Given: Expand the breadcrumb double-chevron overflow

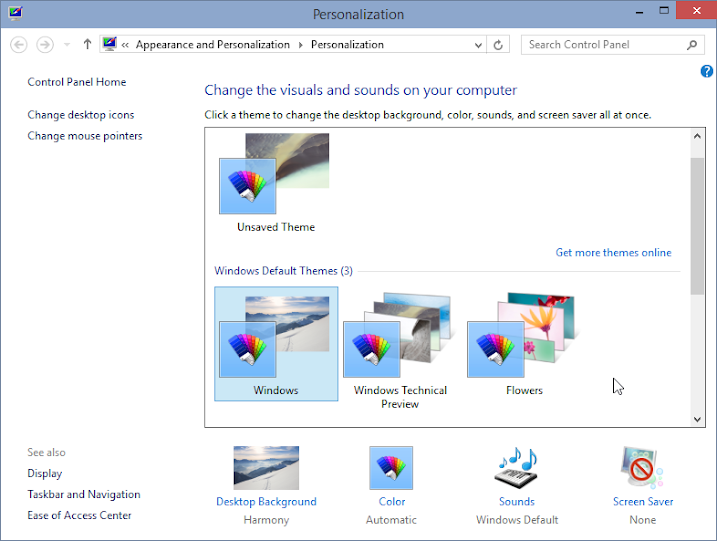Looking at the screenshot, I should [x=125, y=45].
